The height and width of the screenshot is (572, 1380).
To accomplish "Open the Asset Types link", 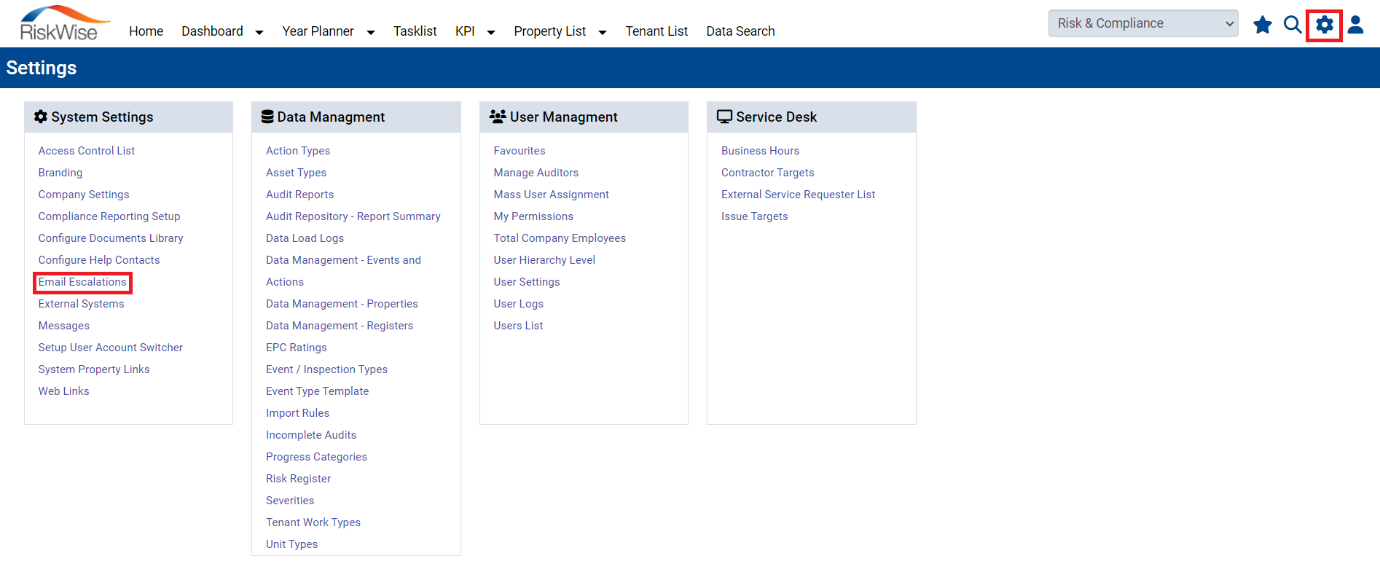I will pyautogui.click(x=296, y=173).
